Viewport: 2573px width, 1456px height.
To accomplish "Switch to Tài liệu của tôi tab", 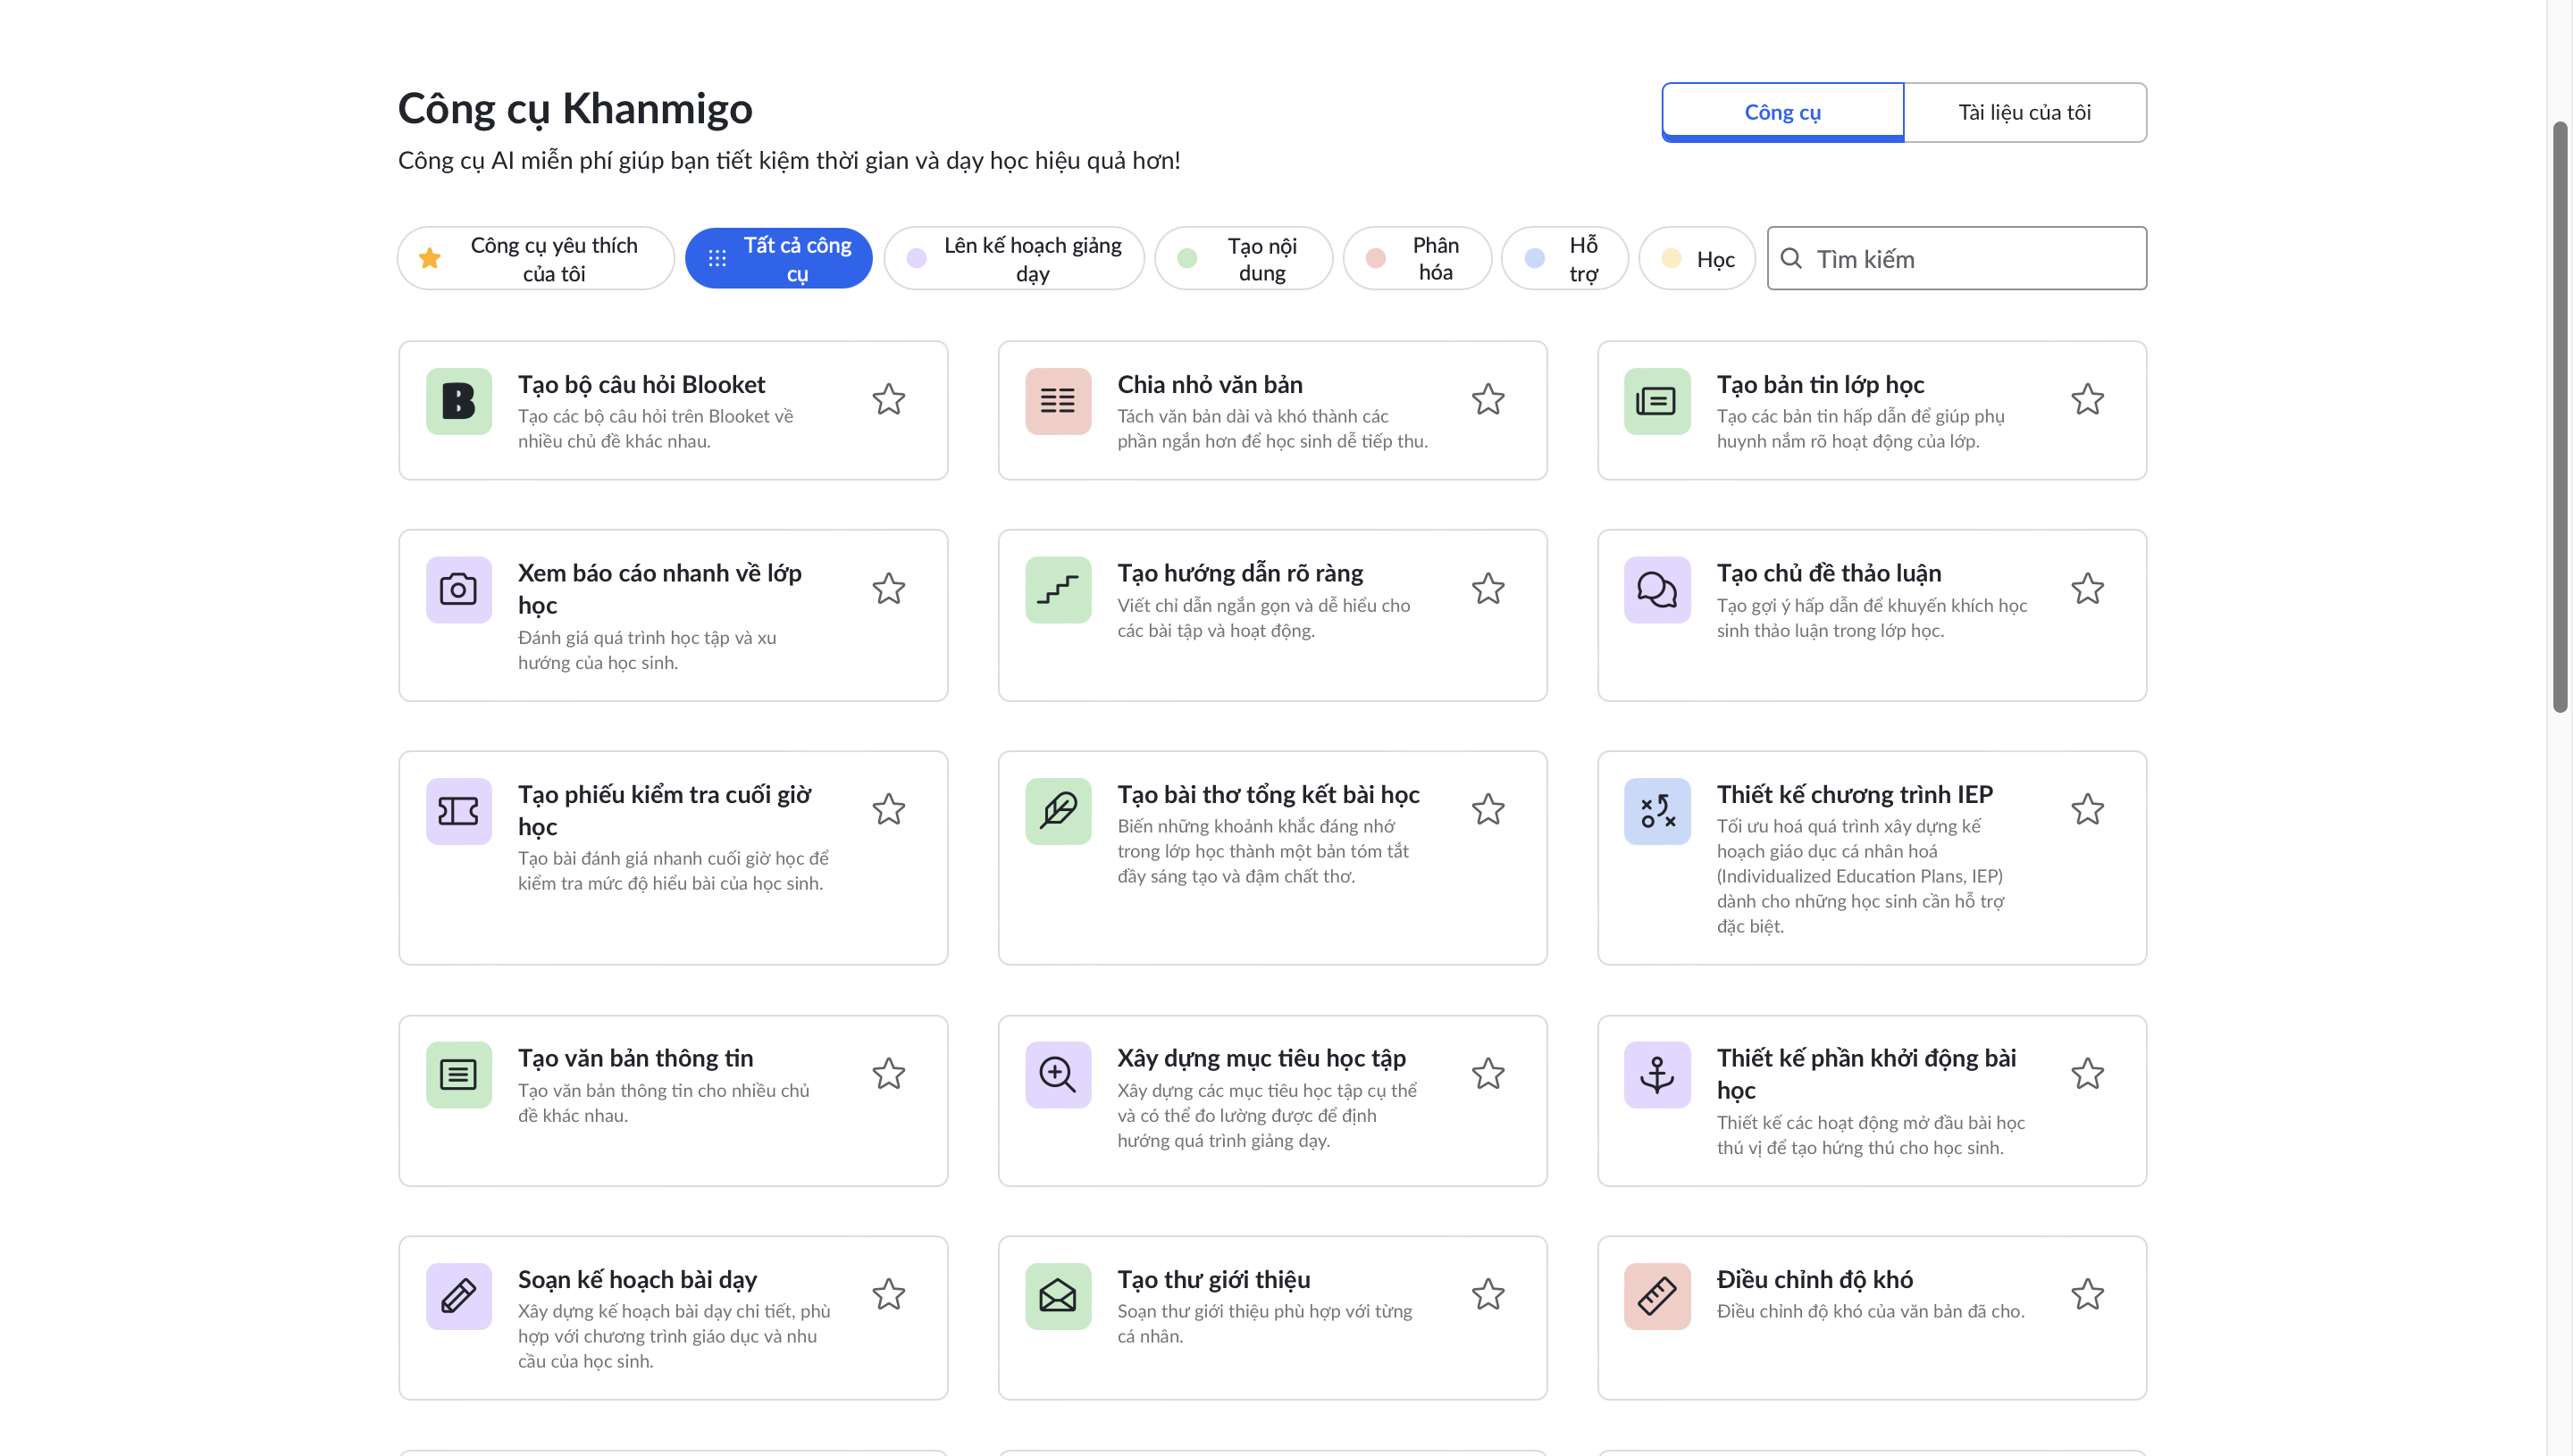I will (x=2024, y=112).
